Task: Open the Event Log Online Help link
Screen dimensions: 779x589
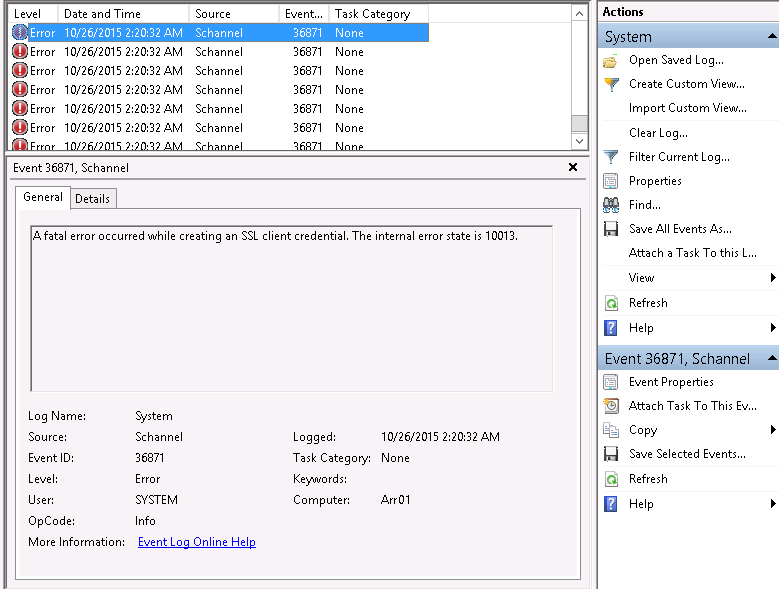Action: [x=197, y=542]
